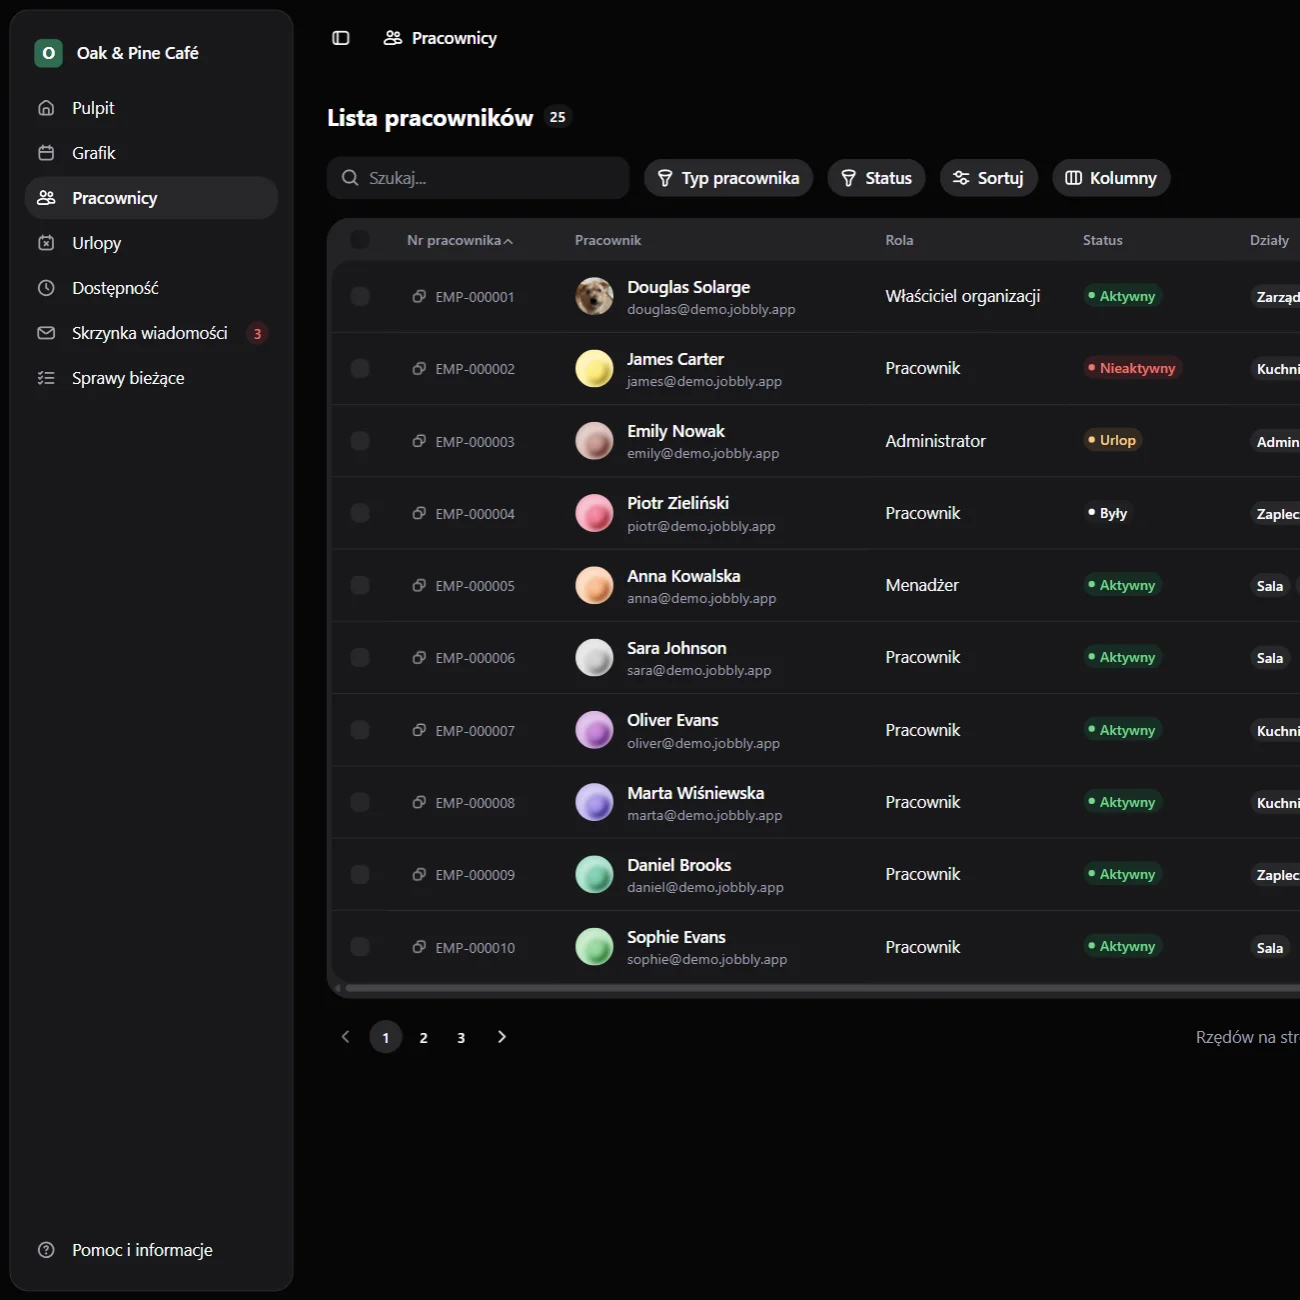This screenshot has width=1300, height=1300.
Task: Toggle the sidebar panel icon
Action: point(341,38)
